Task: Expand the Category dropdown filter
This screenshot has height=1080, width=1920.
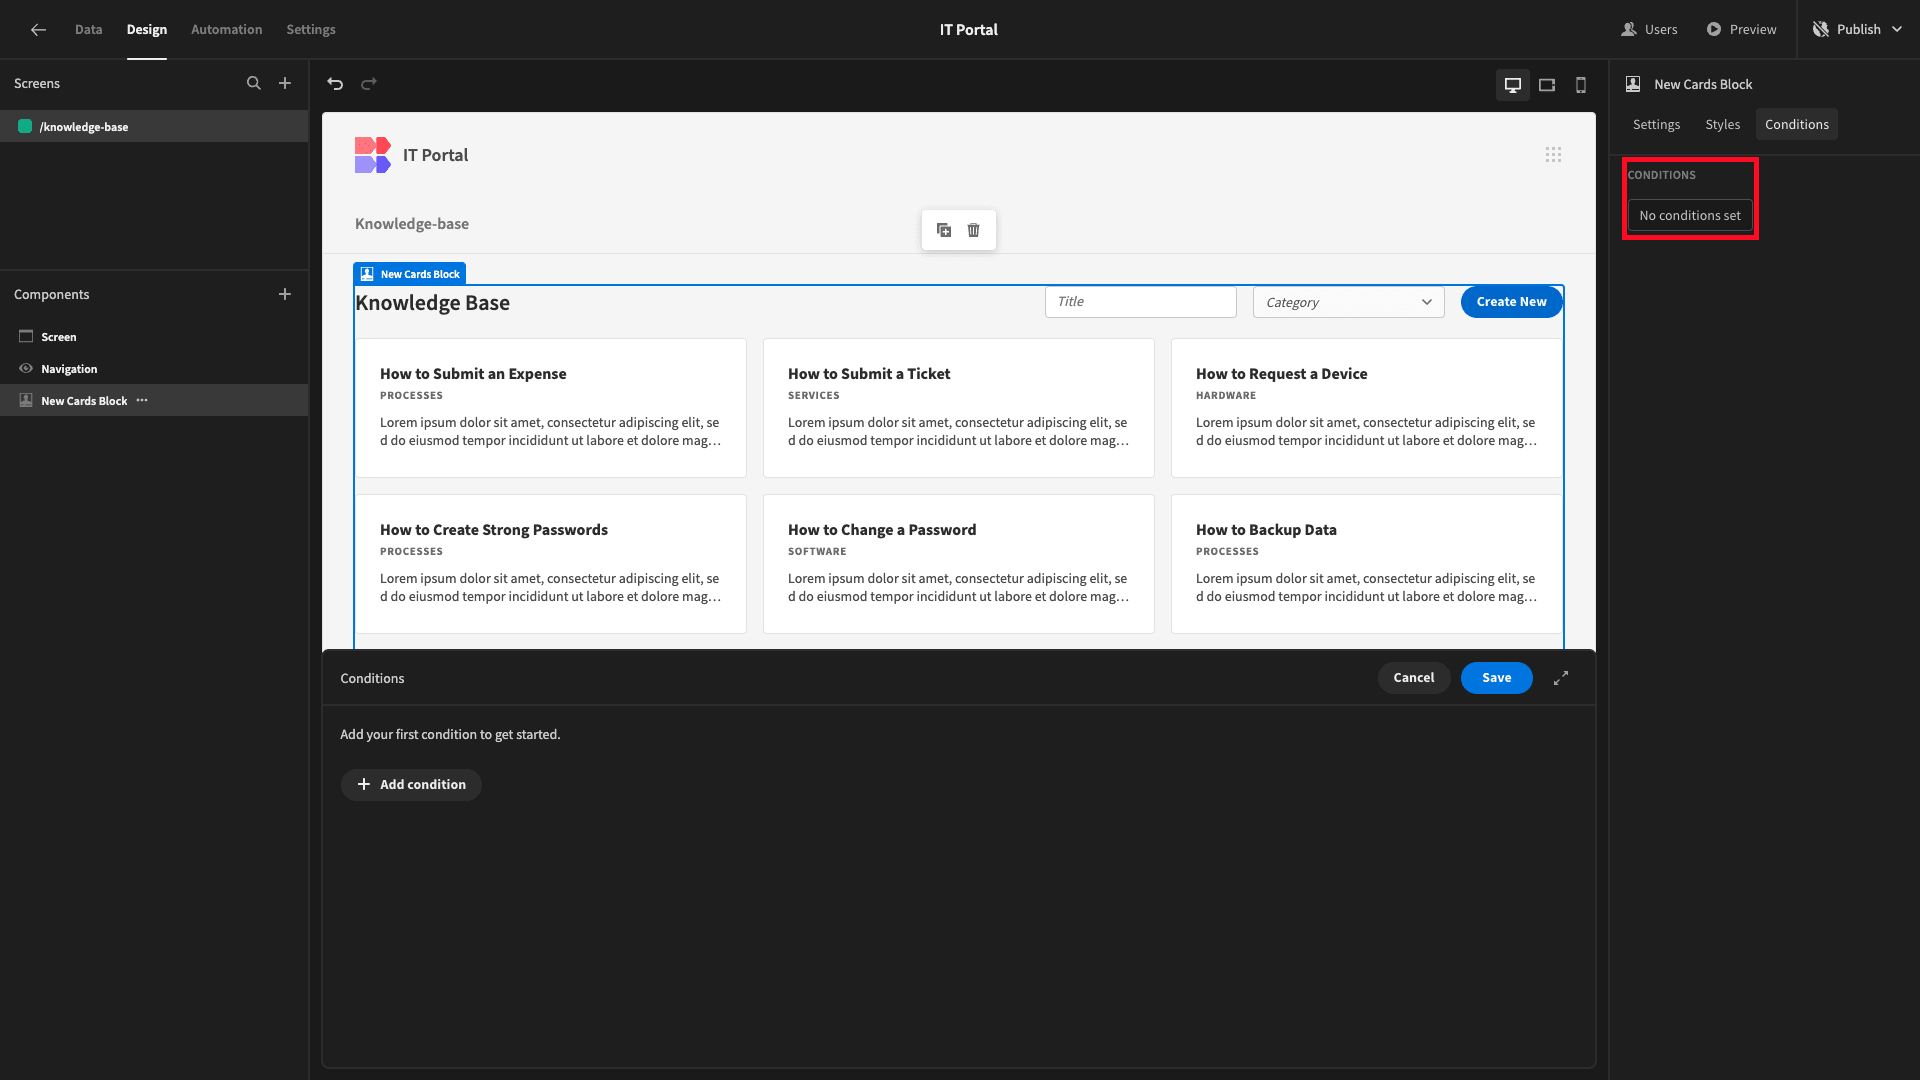Action: [1346, 301]
